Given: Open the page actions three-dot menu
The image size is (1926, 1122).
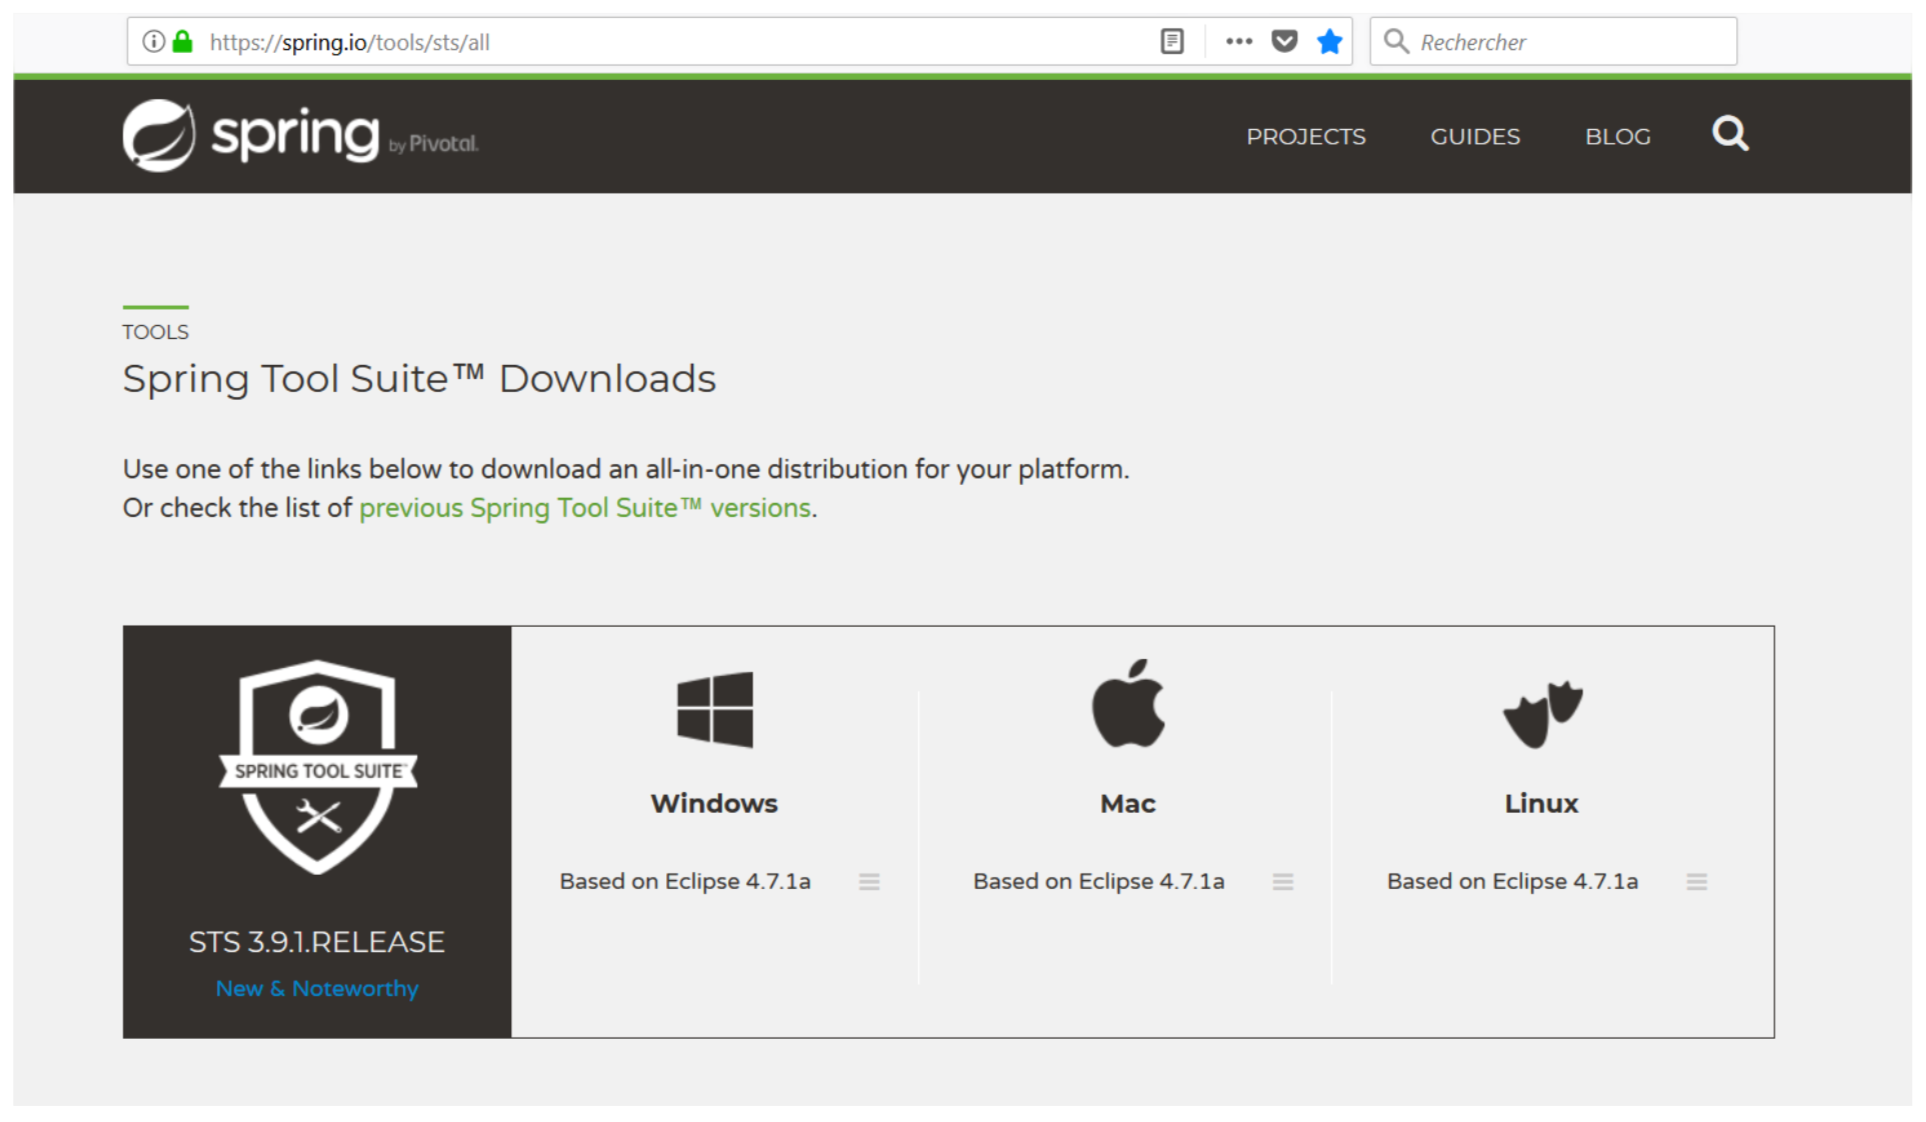Looking at the screenshot, I should point(1239,42).
